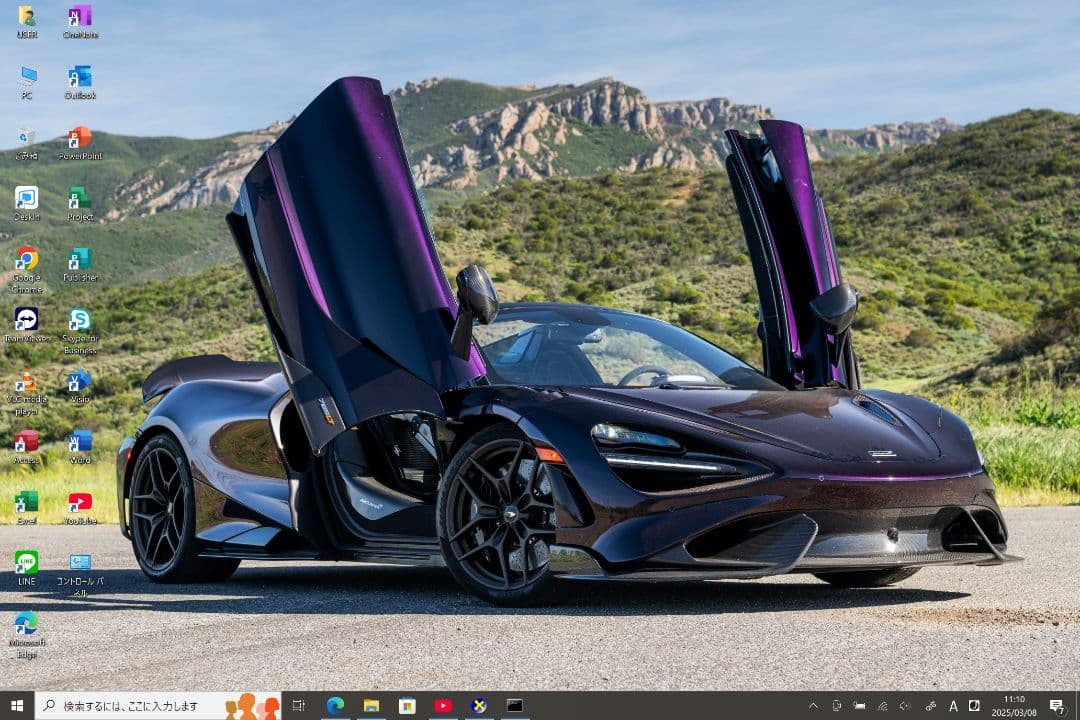The width and height of the screenshot is (1080, 720).
Task: Open the Windows Start menu
Action: (17, 706)
